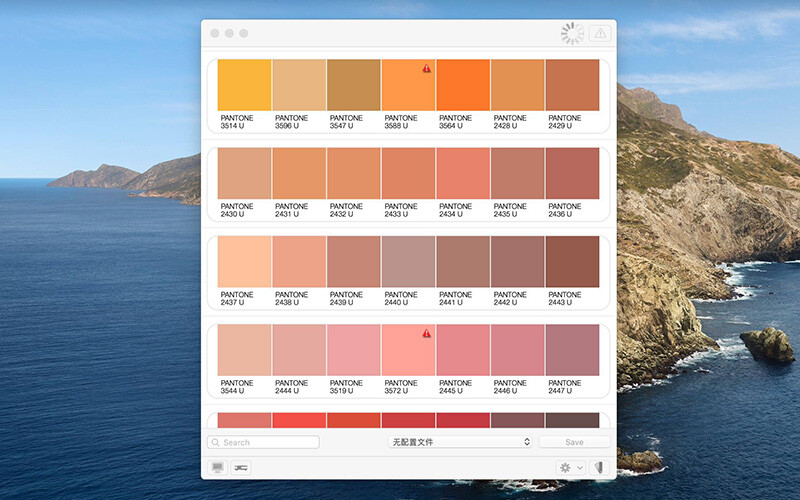Click the 'PANTONE 2432 U' label text
Viewport: 800px width, 500px height.
[346, 210]
